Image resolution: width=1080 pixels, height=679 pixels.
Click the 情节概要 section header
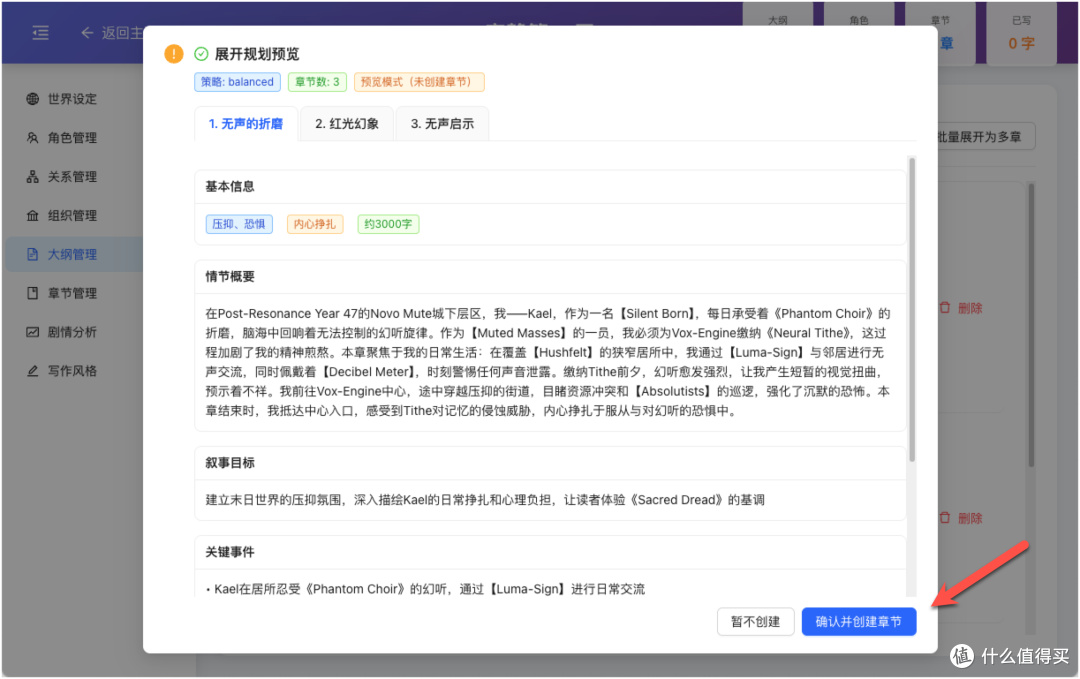(x=550, y=277)
